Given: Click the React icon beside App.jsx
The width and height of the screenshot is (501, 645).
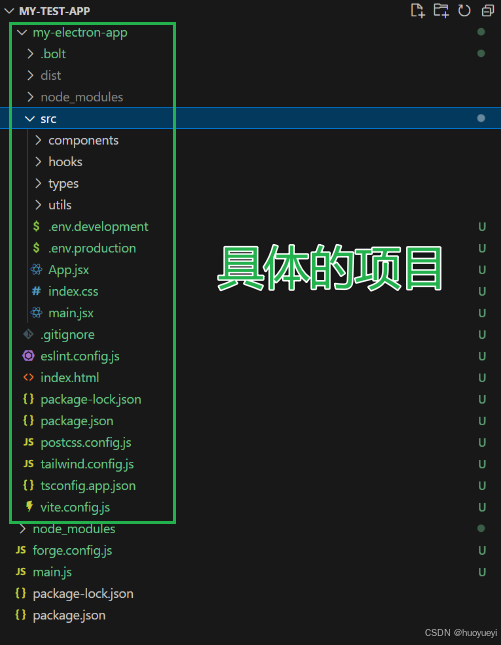Looking at the screenshot, I should (36, 269).
